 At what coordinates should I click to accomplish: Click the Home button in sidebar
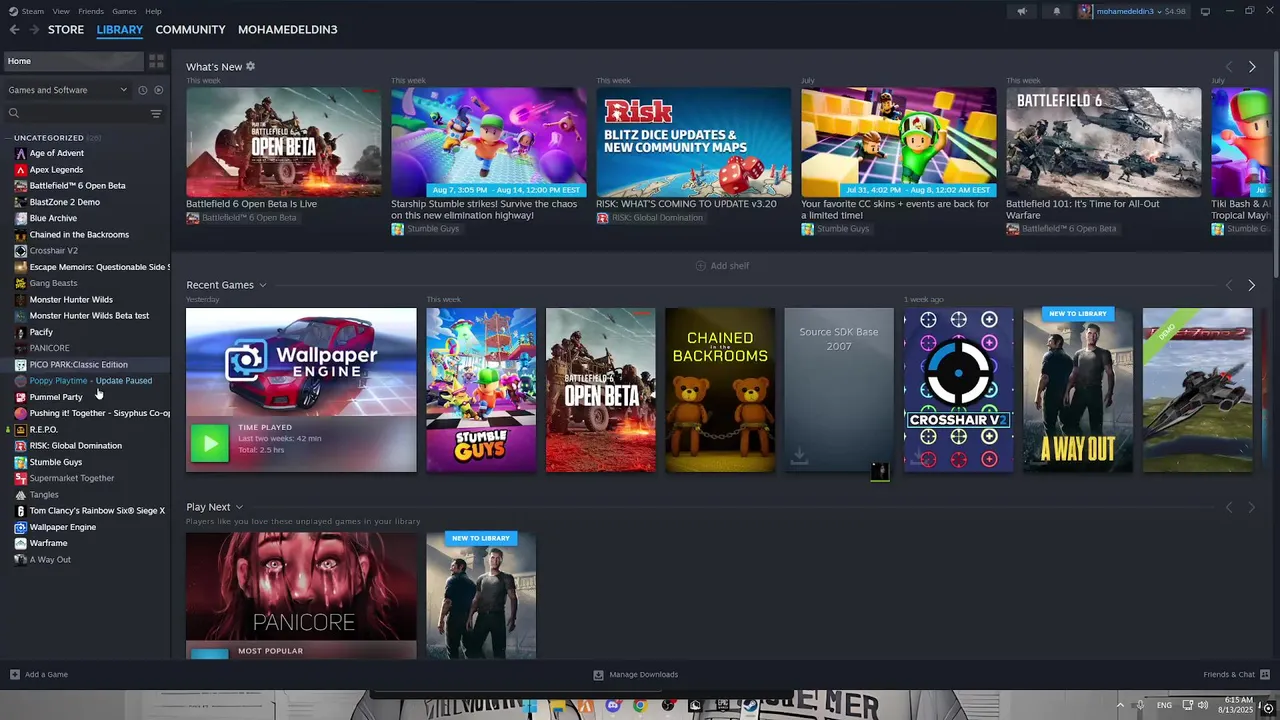(x=72, y=61)
